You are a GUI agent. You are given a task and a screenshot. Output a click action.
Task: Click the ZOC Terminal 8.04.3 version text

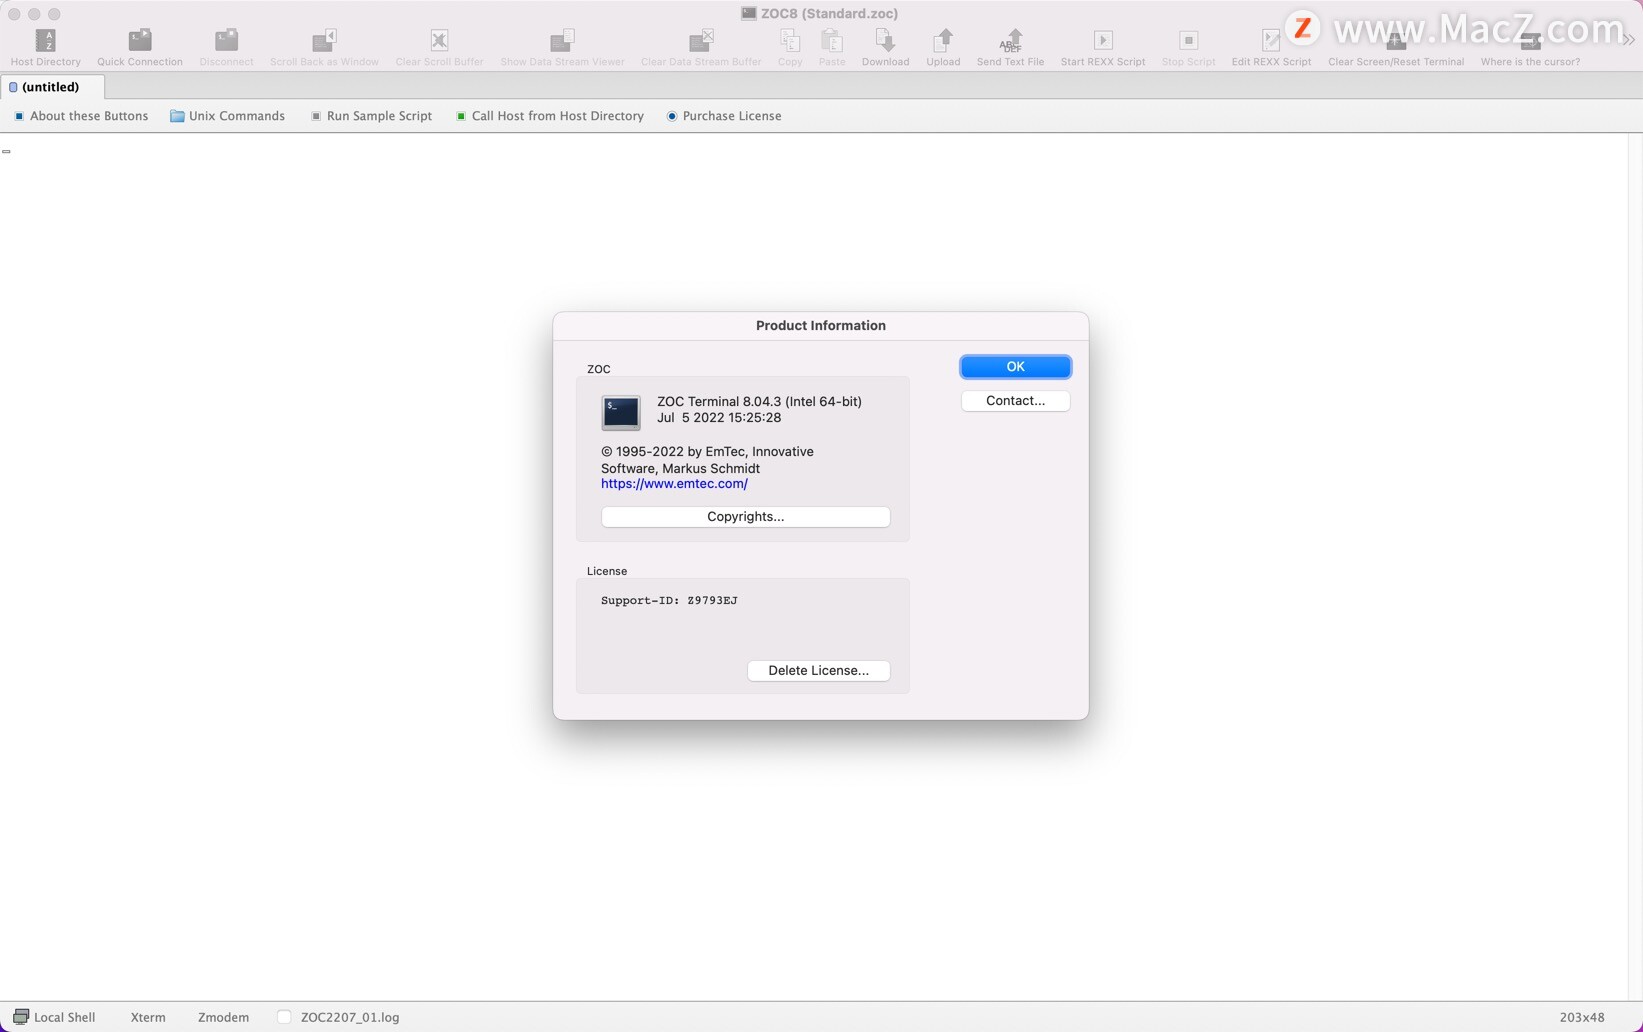[x=759, y=402]
